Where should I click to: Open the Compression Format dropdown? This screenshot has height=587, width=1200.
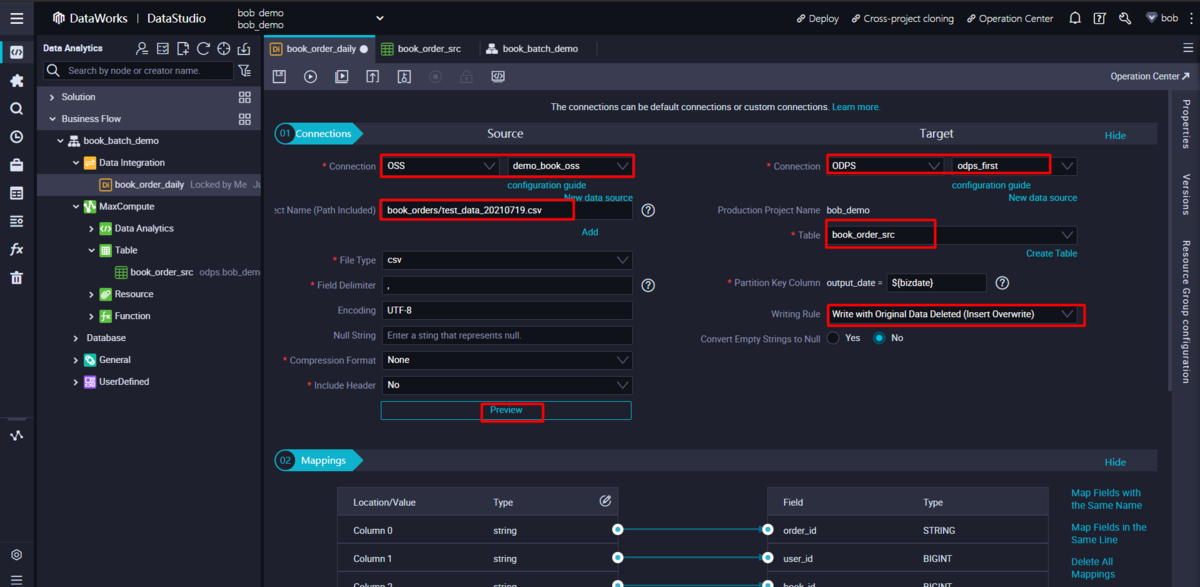[x=507, y=360]
